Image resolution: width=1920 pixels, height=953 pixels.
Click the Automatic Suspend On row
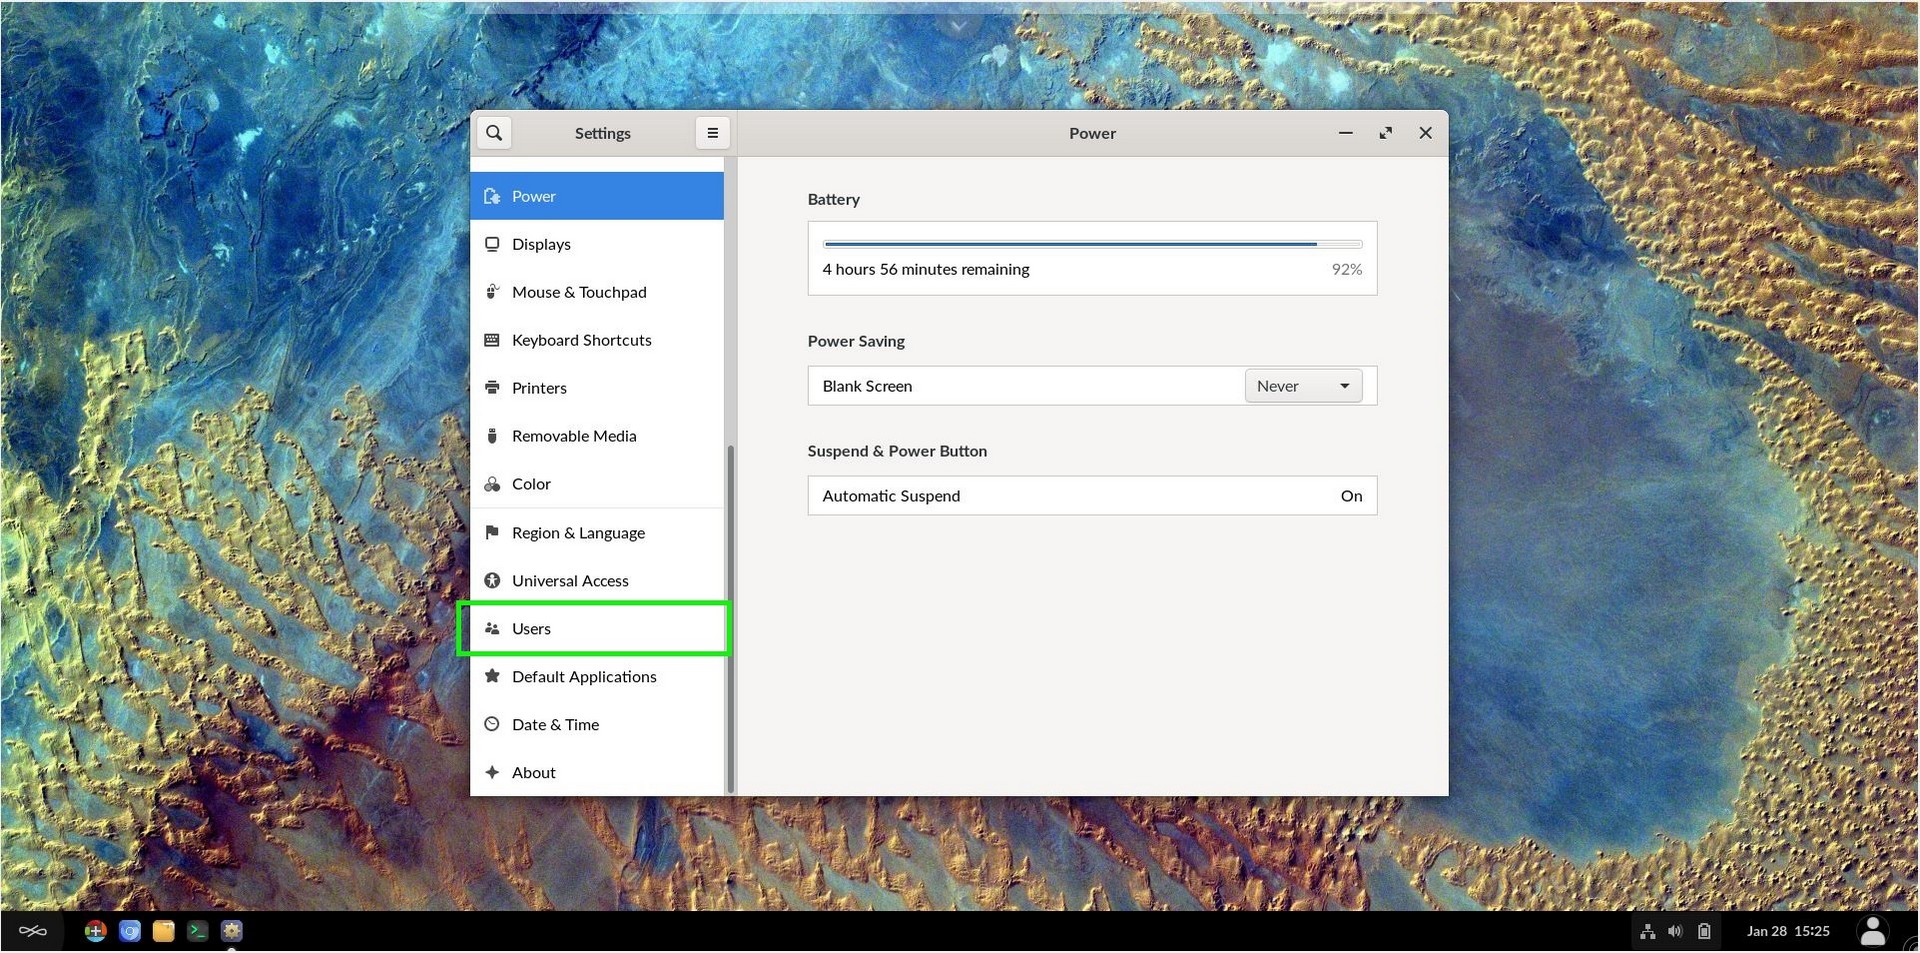coord(1092,496)
